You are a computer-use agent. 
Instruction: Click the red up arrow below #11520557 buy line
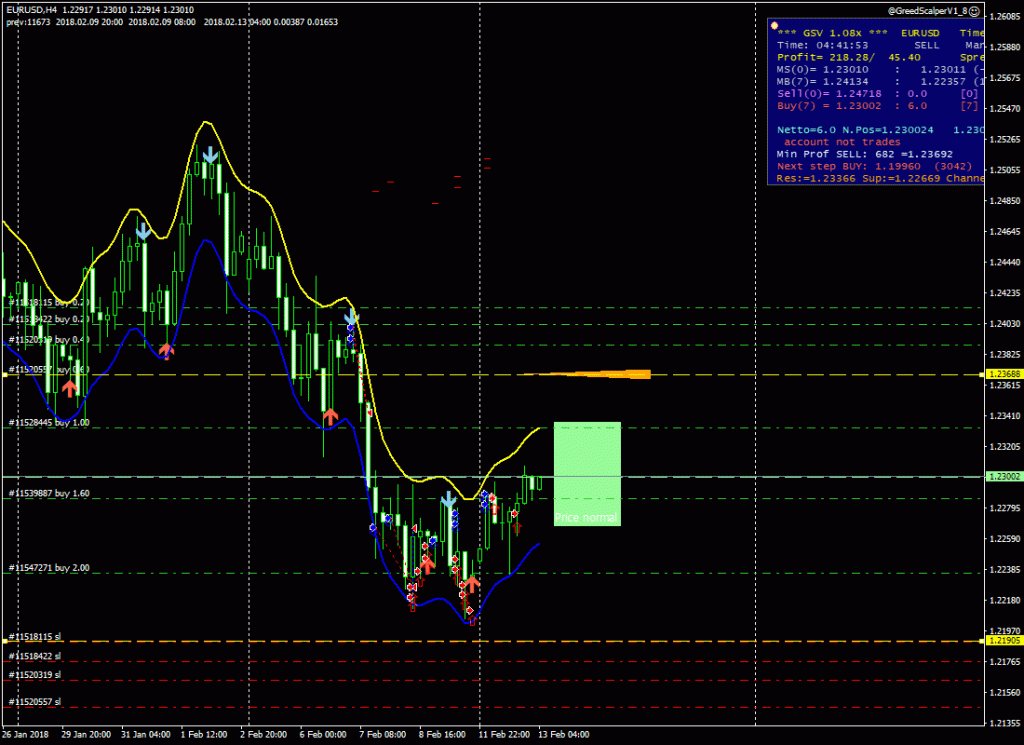69,388
